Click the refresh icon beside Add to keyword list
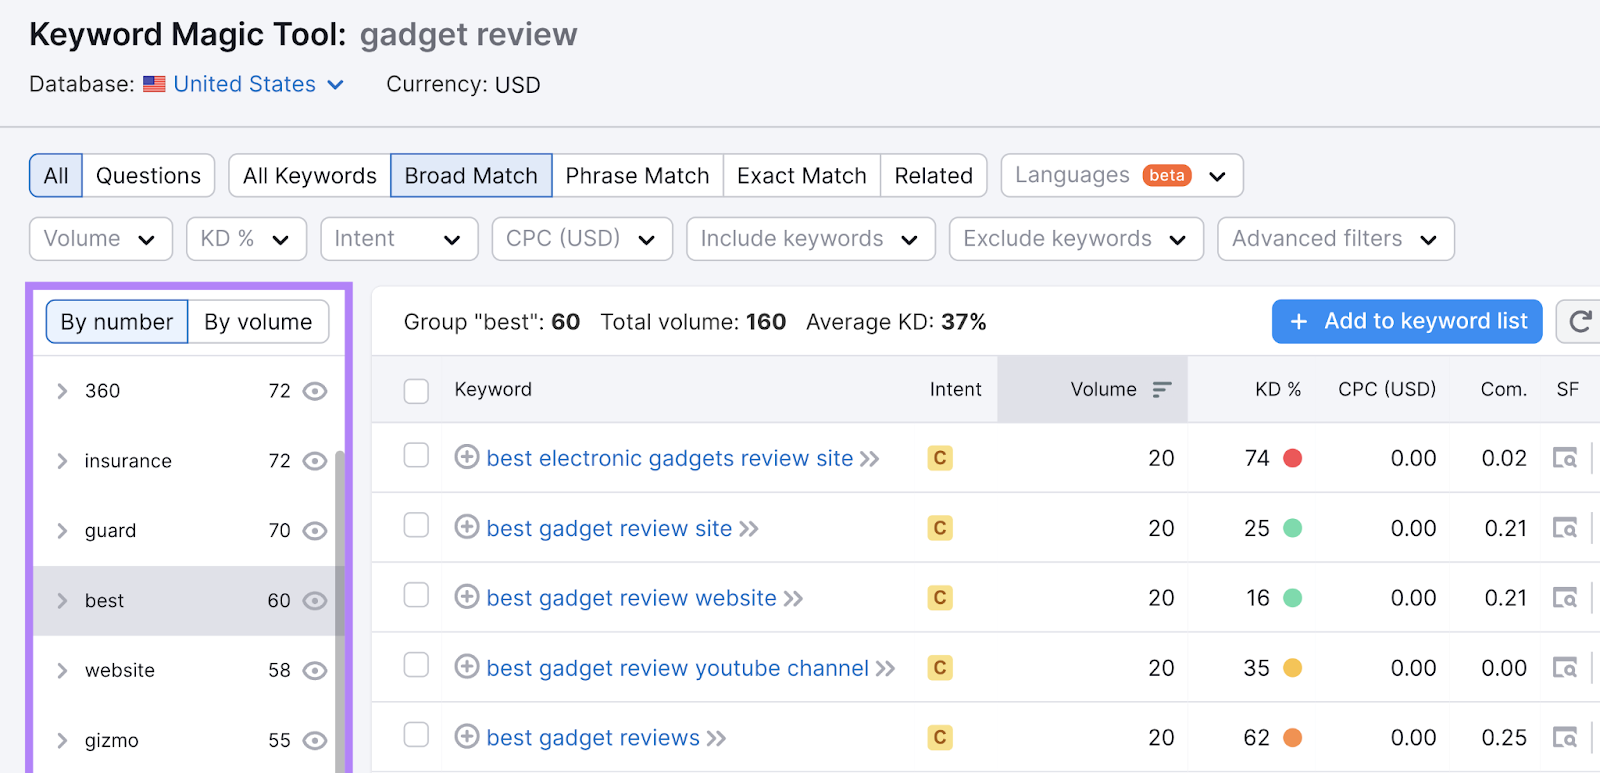Viewport: 1600px width, 773px height. [x=1580, y=322]
